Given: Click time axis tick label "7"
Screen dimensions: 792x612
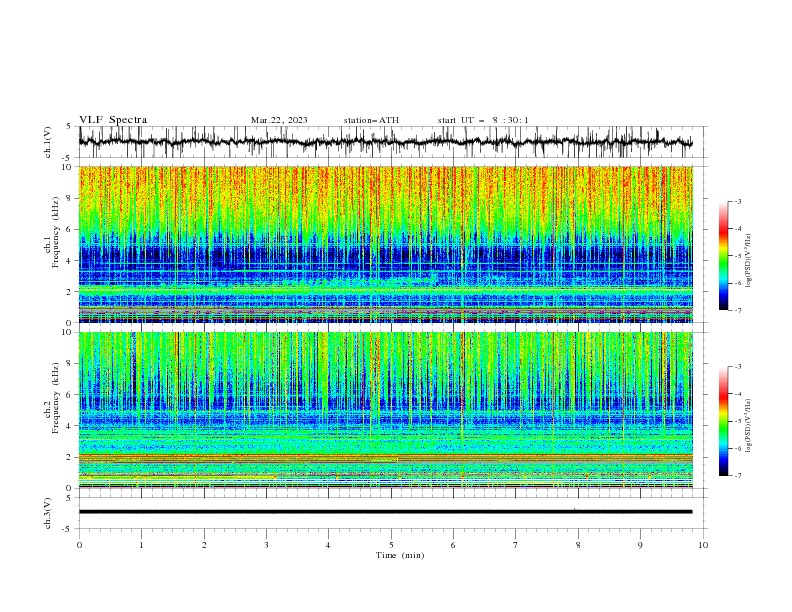Looking at the screenshot, I should pyautogui.click(x=516, y=545).
